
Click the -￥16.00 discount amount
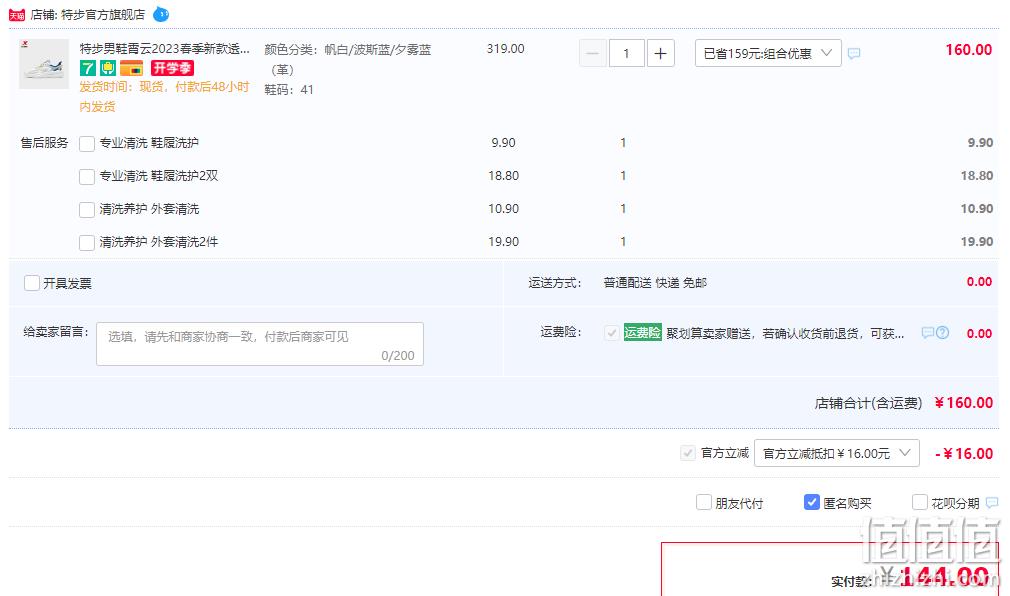point(964,454)
